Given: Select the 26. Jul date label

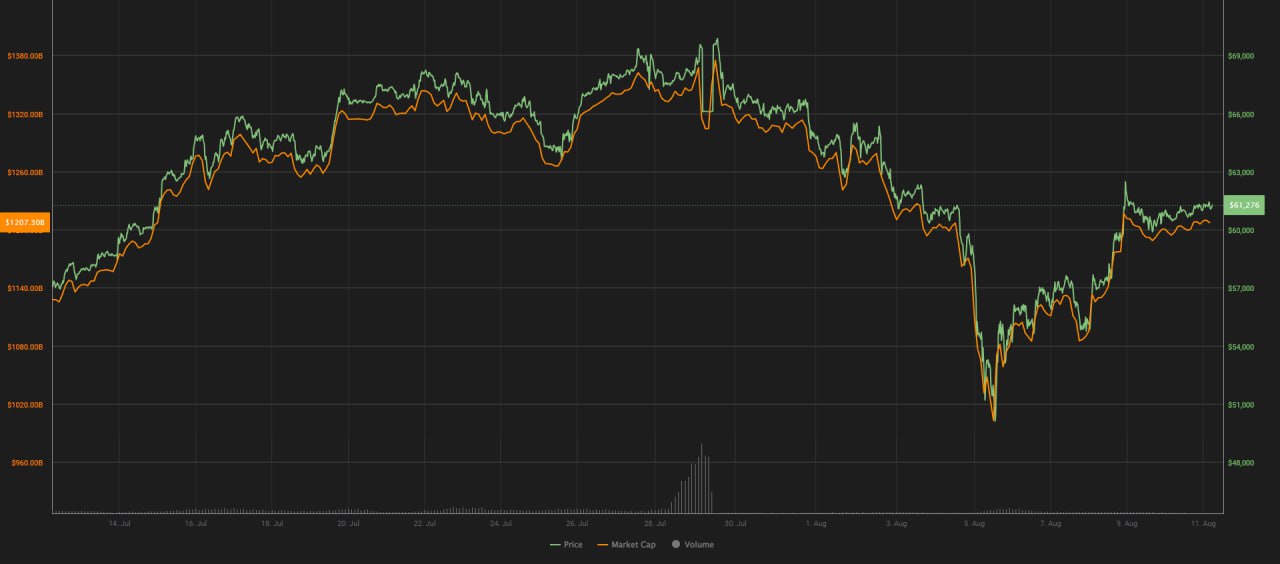Looking at the screenshot, I should (x=577, y=523).
